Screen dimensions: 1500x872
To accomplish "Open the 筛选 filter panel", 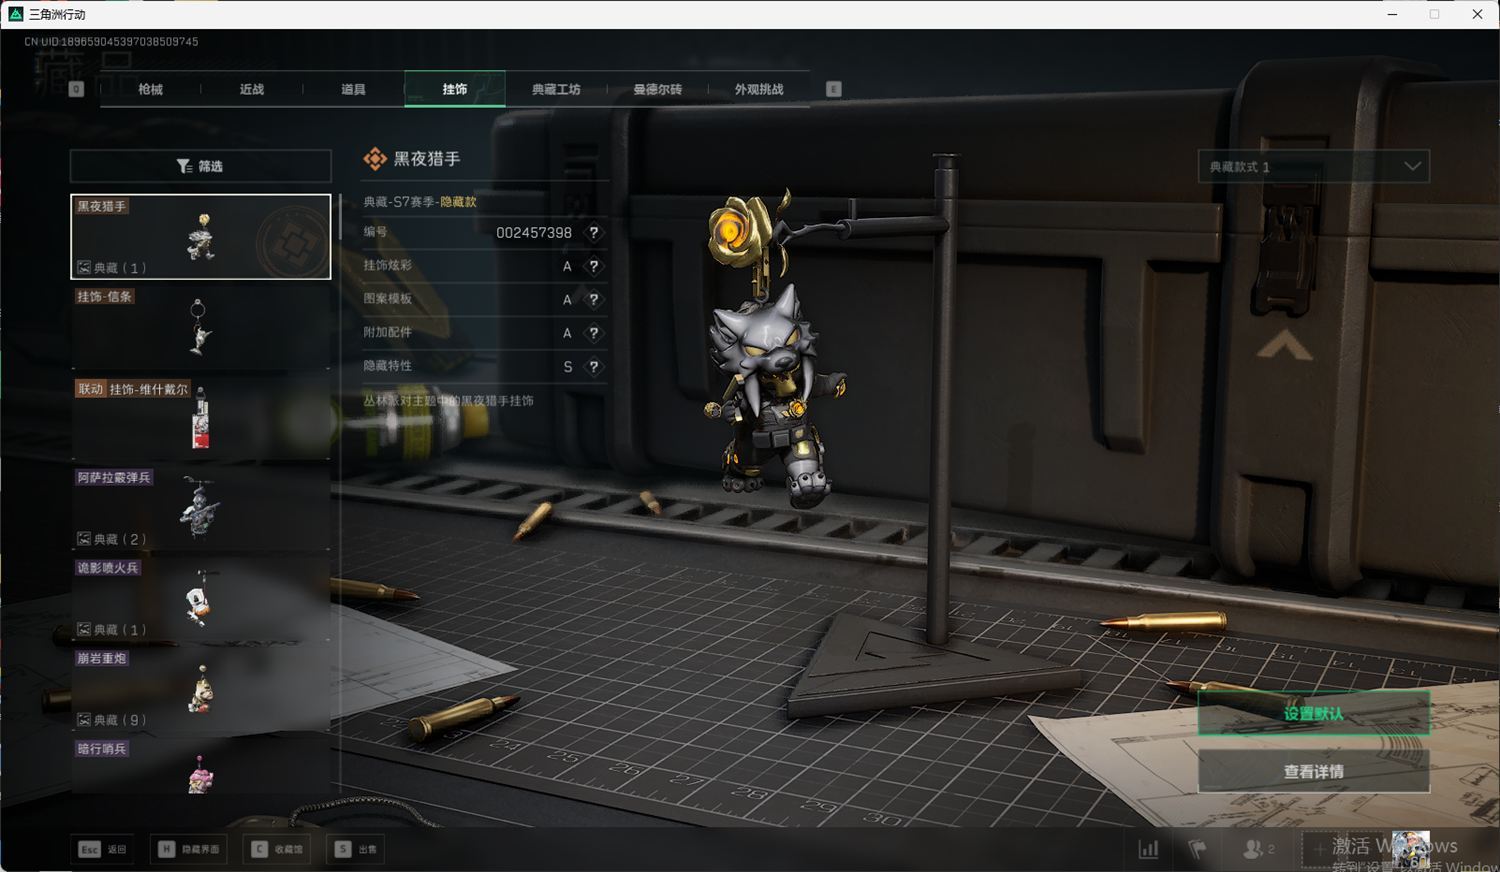I will [x=200, y=166].
